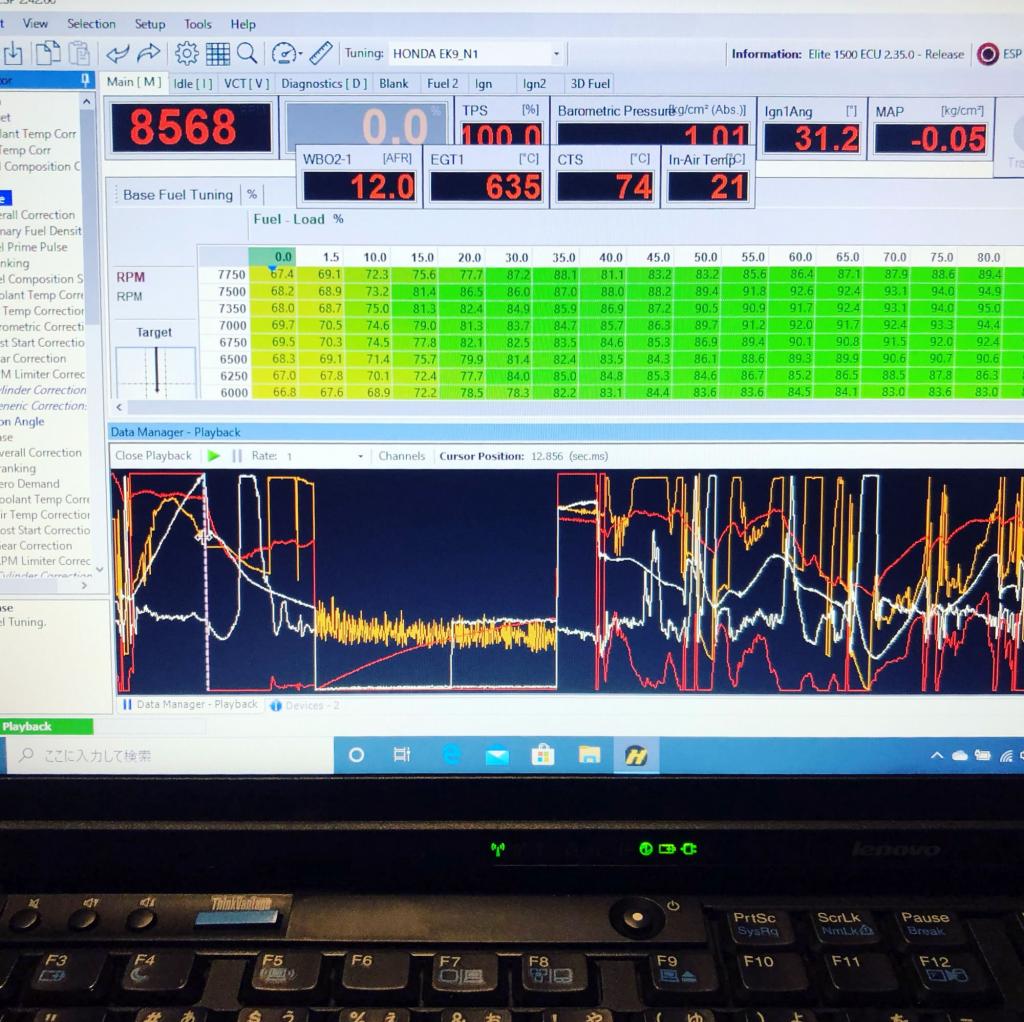Select the ruler measurement icon
This screenshot has width=1024, height=1022.
tap(321, 53)
